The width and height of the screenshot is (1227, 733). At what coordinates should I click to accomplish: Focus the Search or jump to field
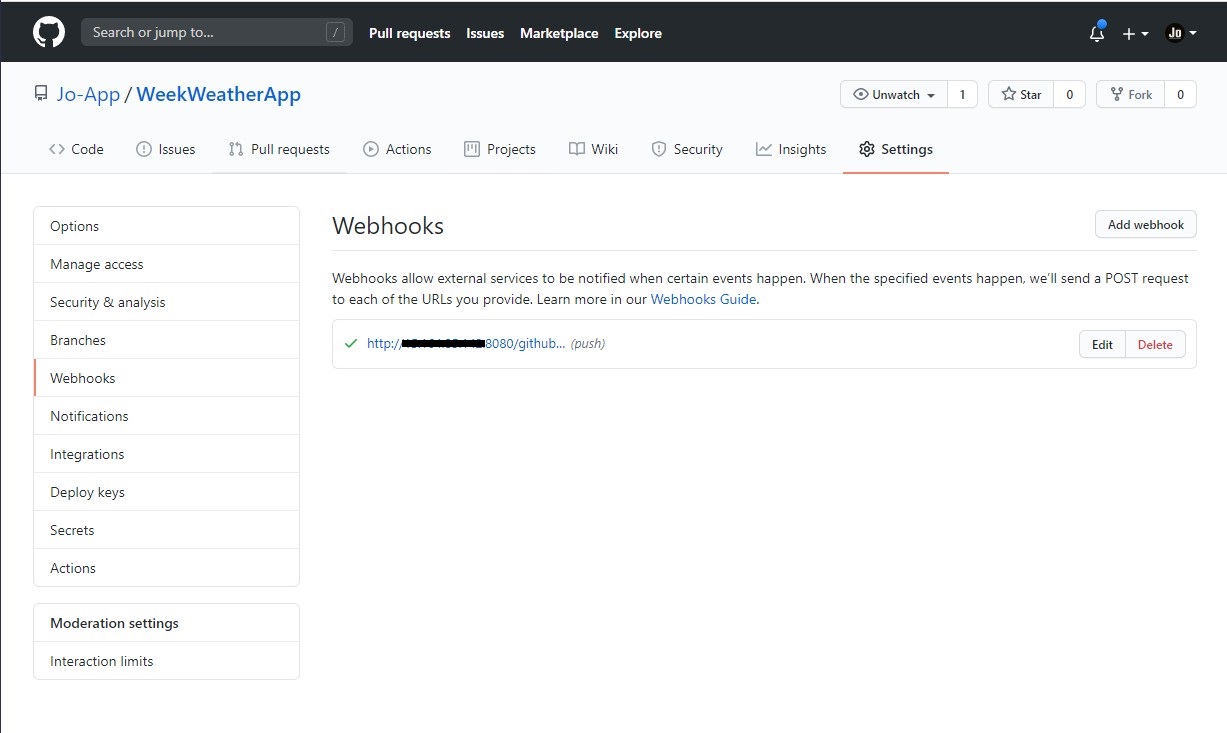tap(217, 32)
